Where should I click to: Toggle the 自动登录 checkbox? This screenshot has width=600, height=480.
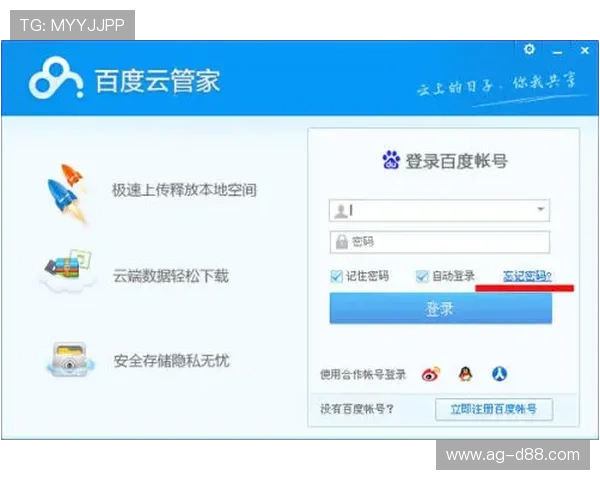tap(422, 276)
